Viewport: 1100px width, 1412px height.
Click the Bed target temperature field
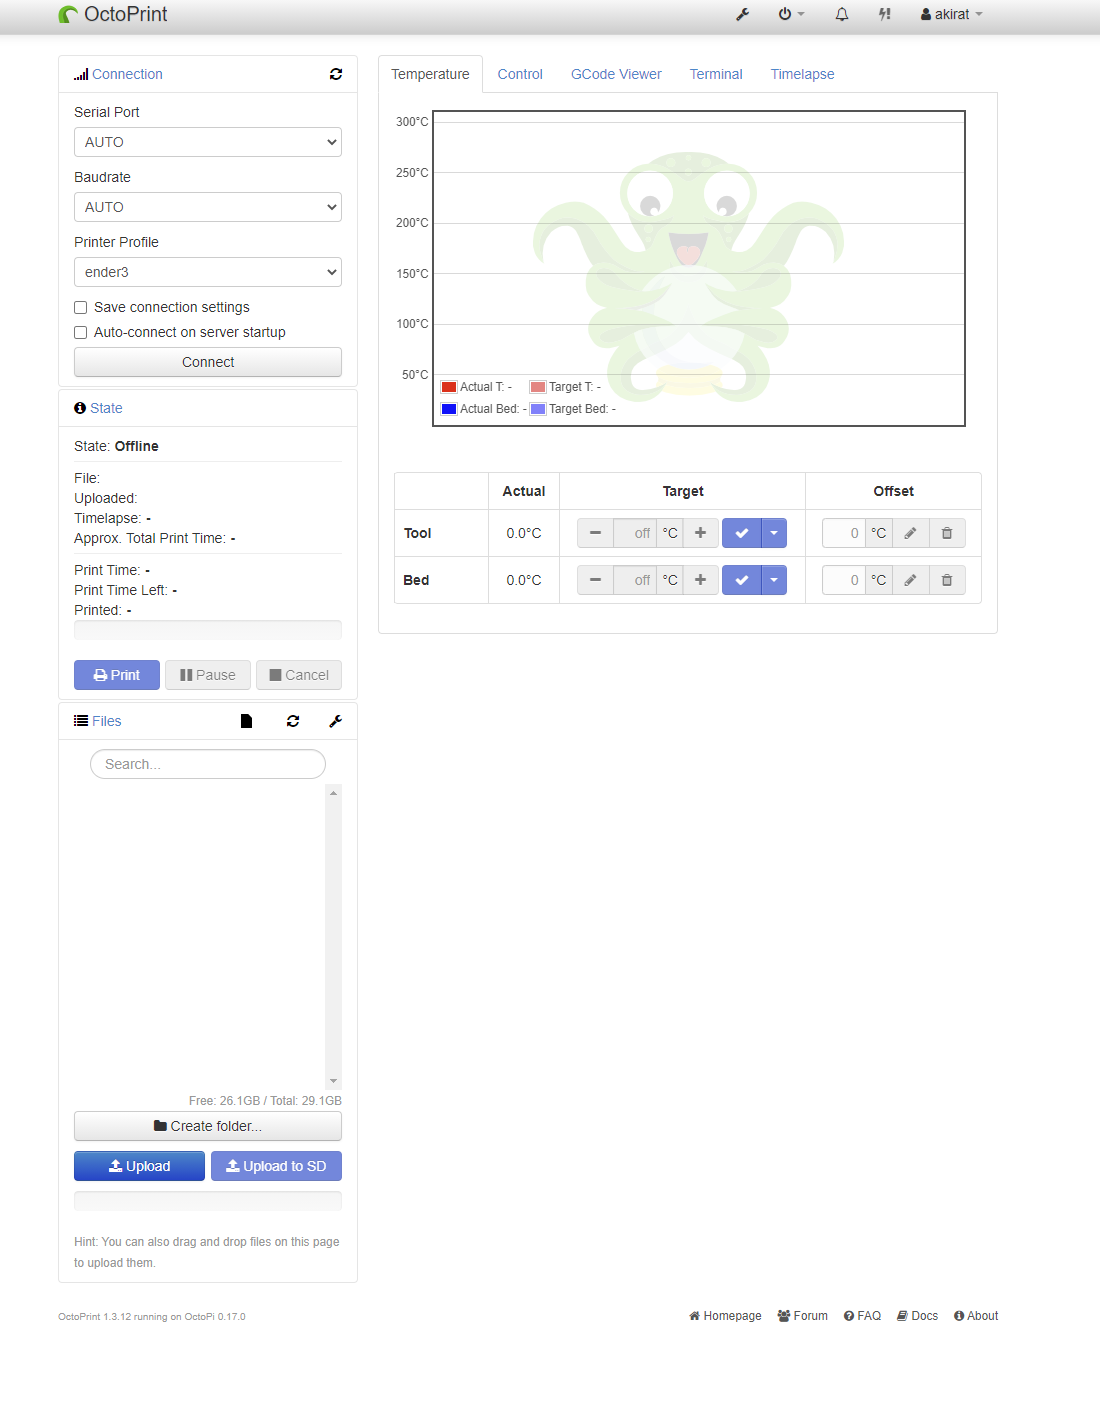635,580
